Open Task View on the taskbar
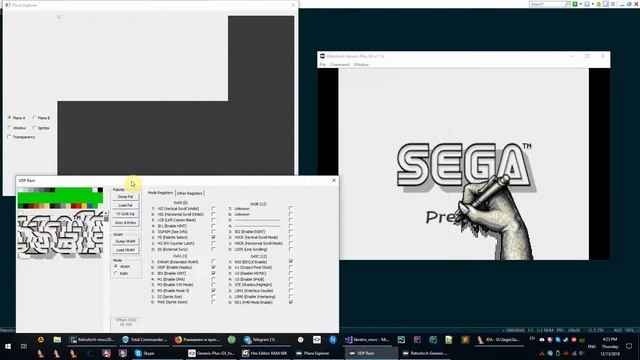640x360 pixels. pyautogui.click(x=24, y=346)
